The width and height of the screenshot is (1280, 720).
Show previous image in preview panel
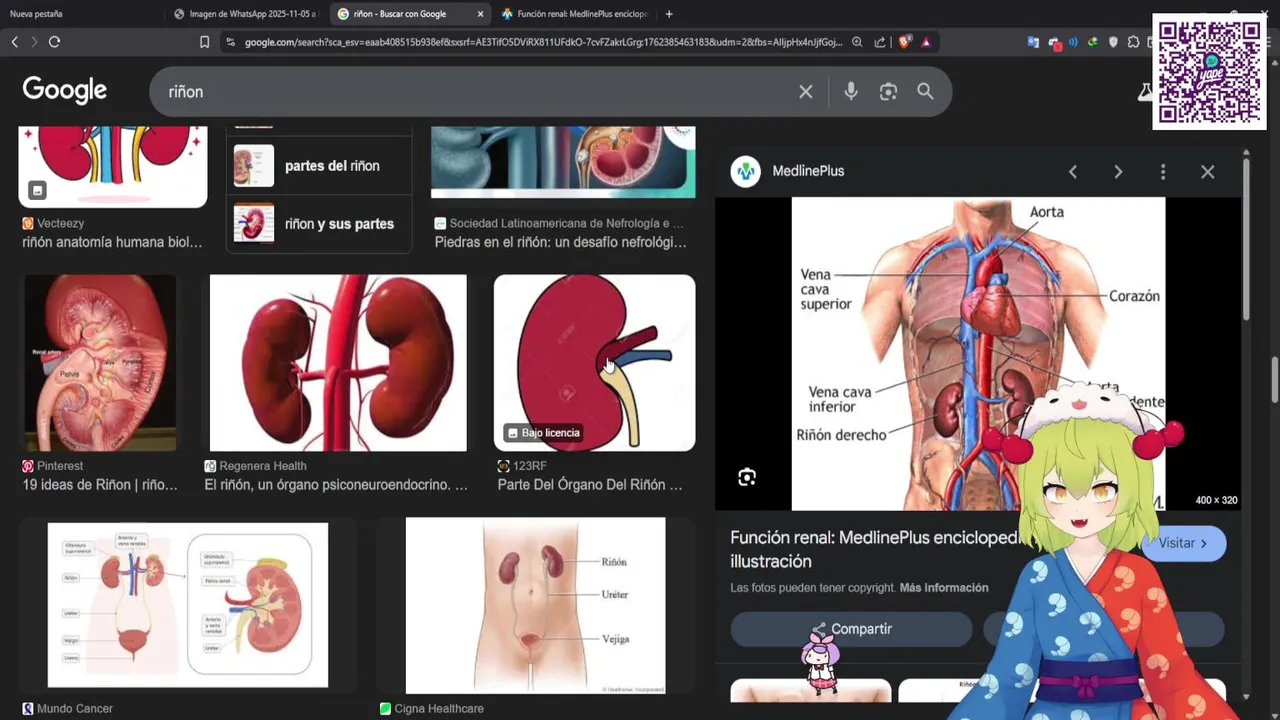tap(1072, 172)
